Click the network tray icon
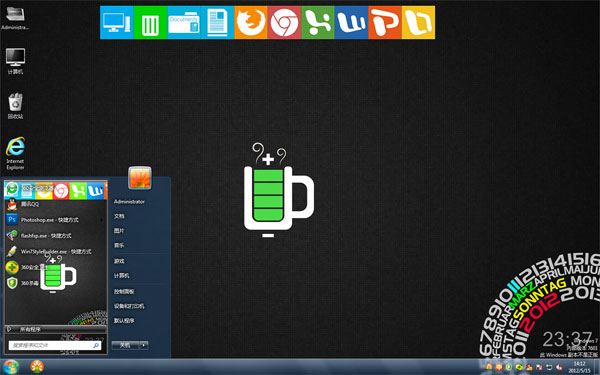 [549, 367]
